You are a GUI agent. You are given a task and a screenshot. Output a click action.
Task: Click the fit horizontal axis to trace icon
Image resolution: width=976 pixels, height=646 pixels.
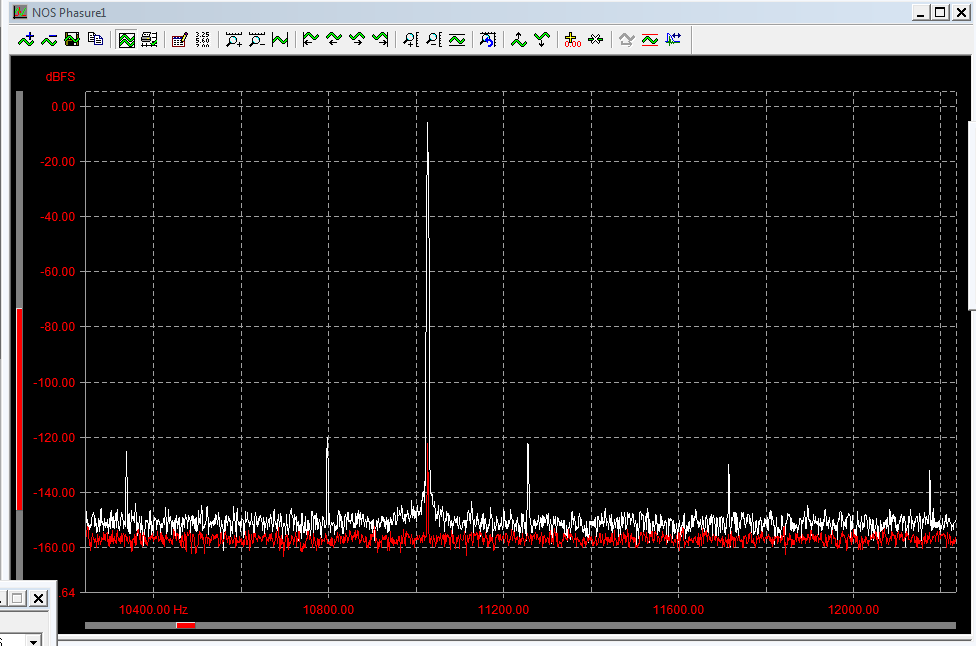280,40
